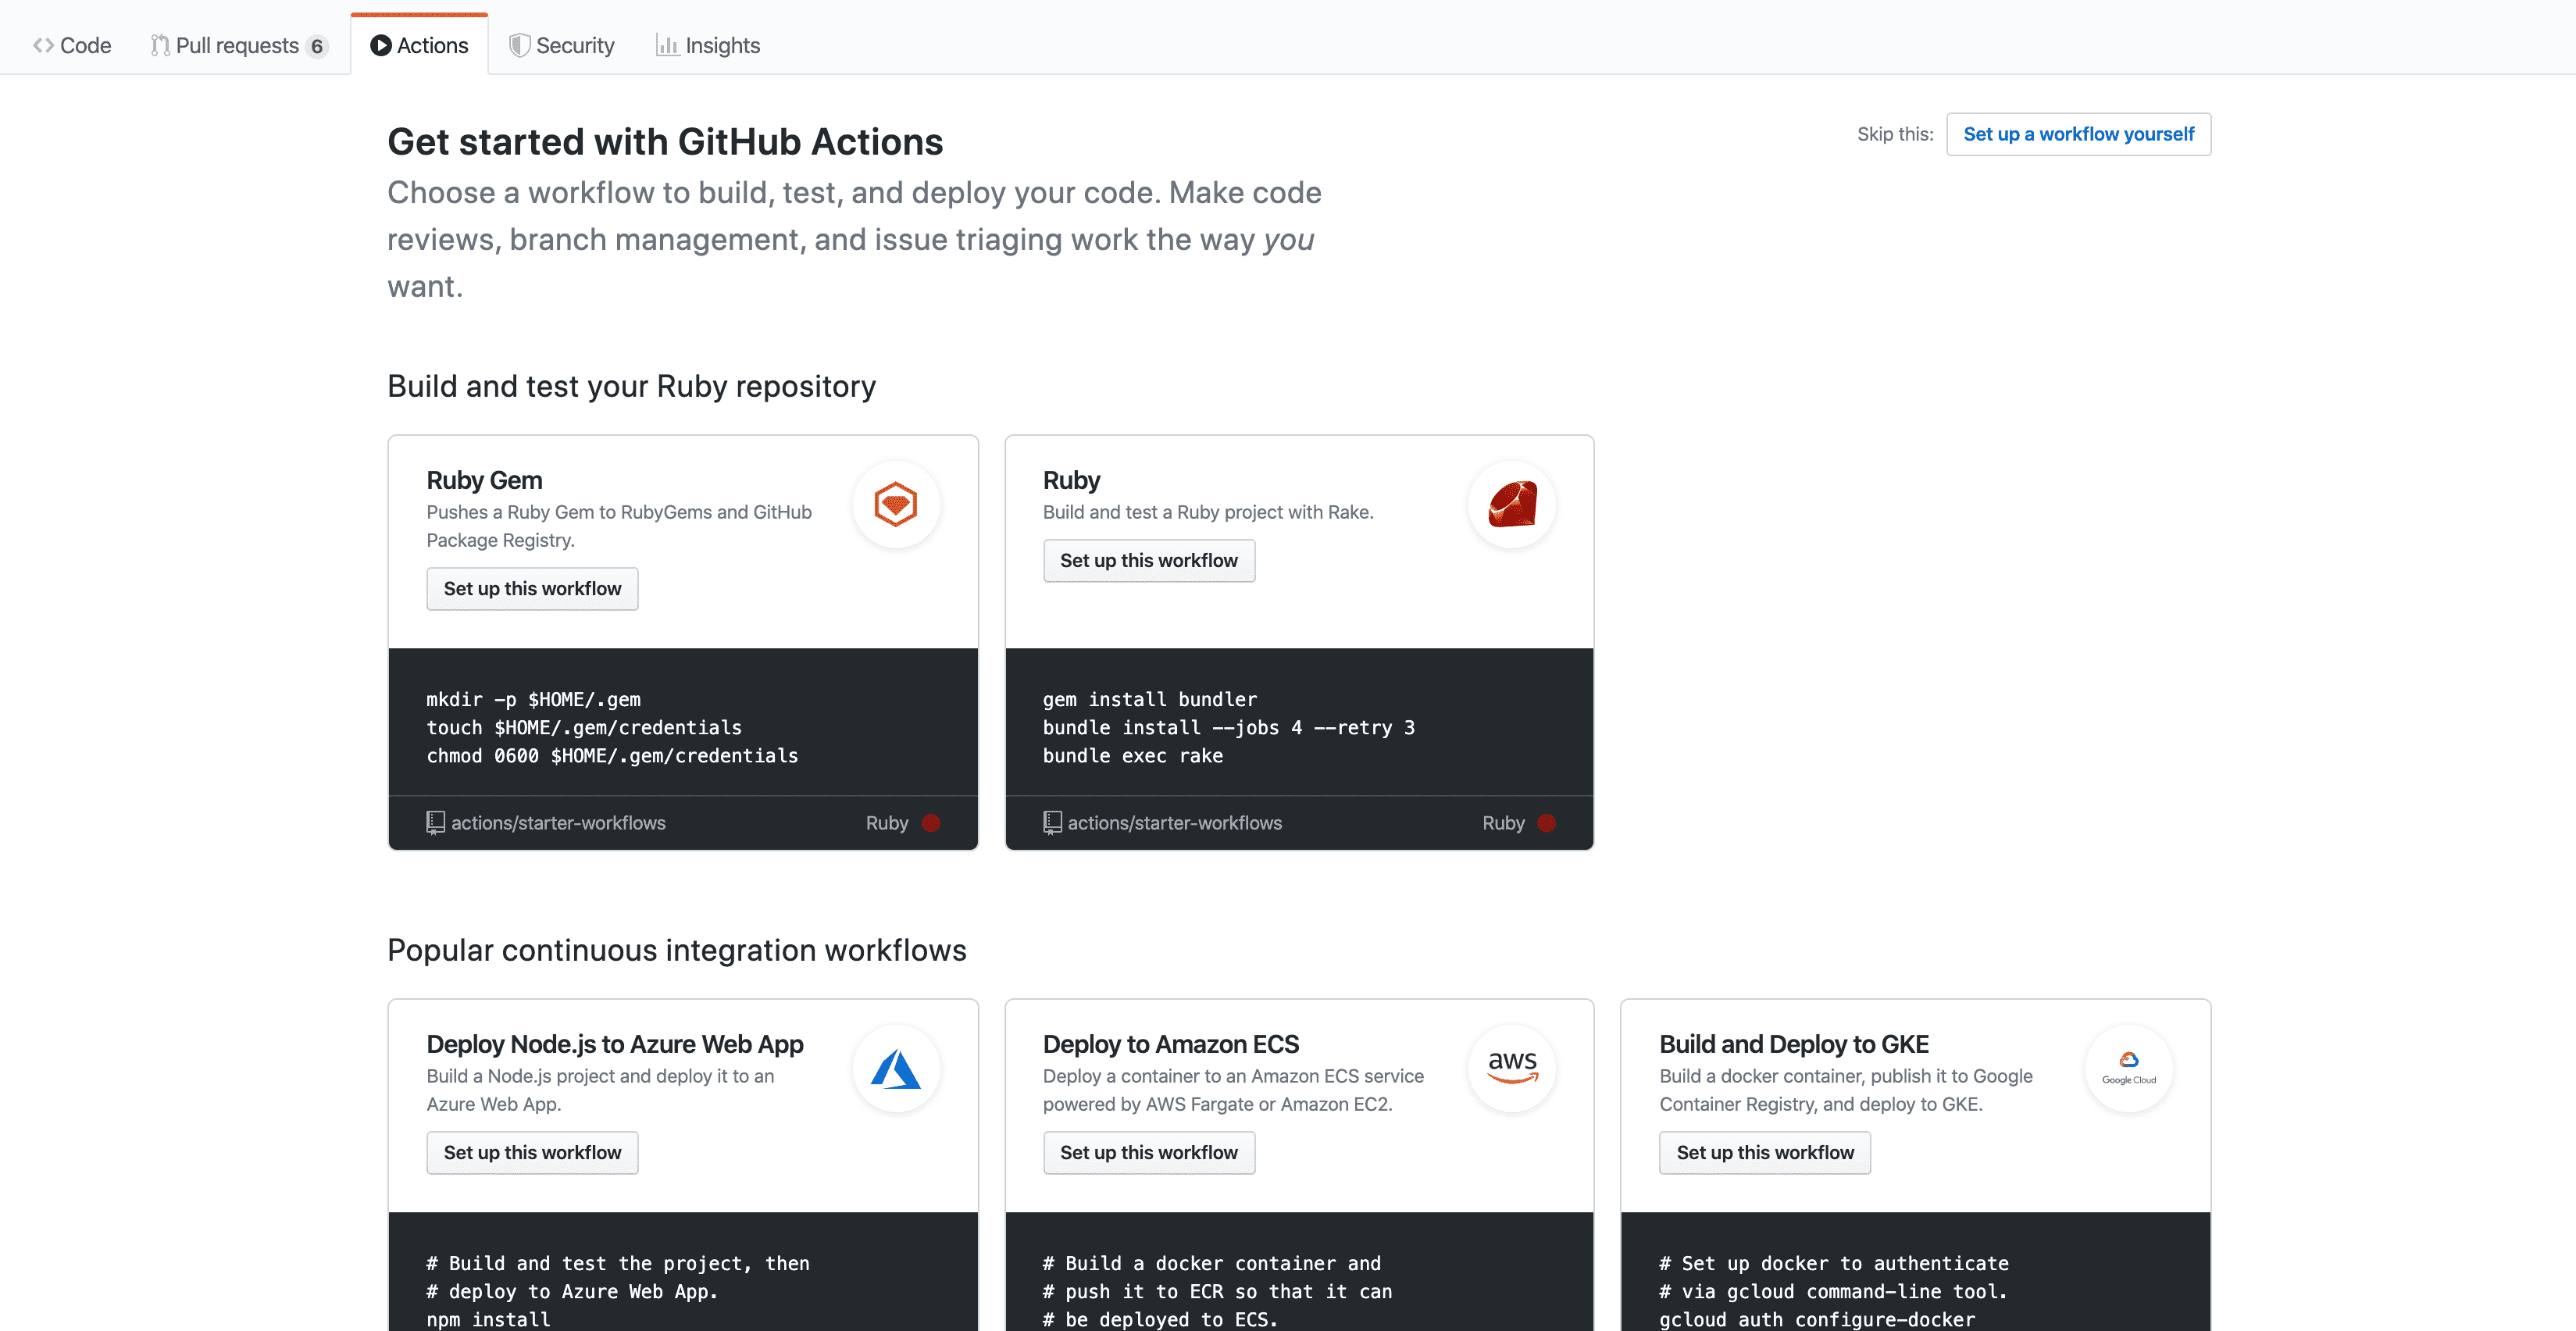Go to the Insights tab

point(708,45)
